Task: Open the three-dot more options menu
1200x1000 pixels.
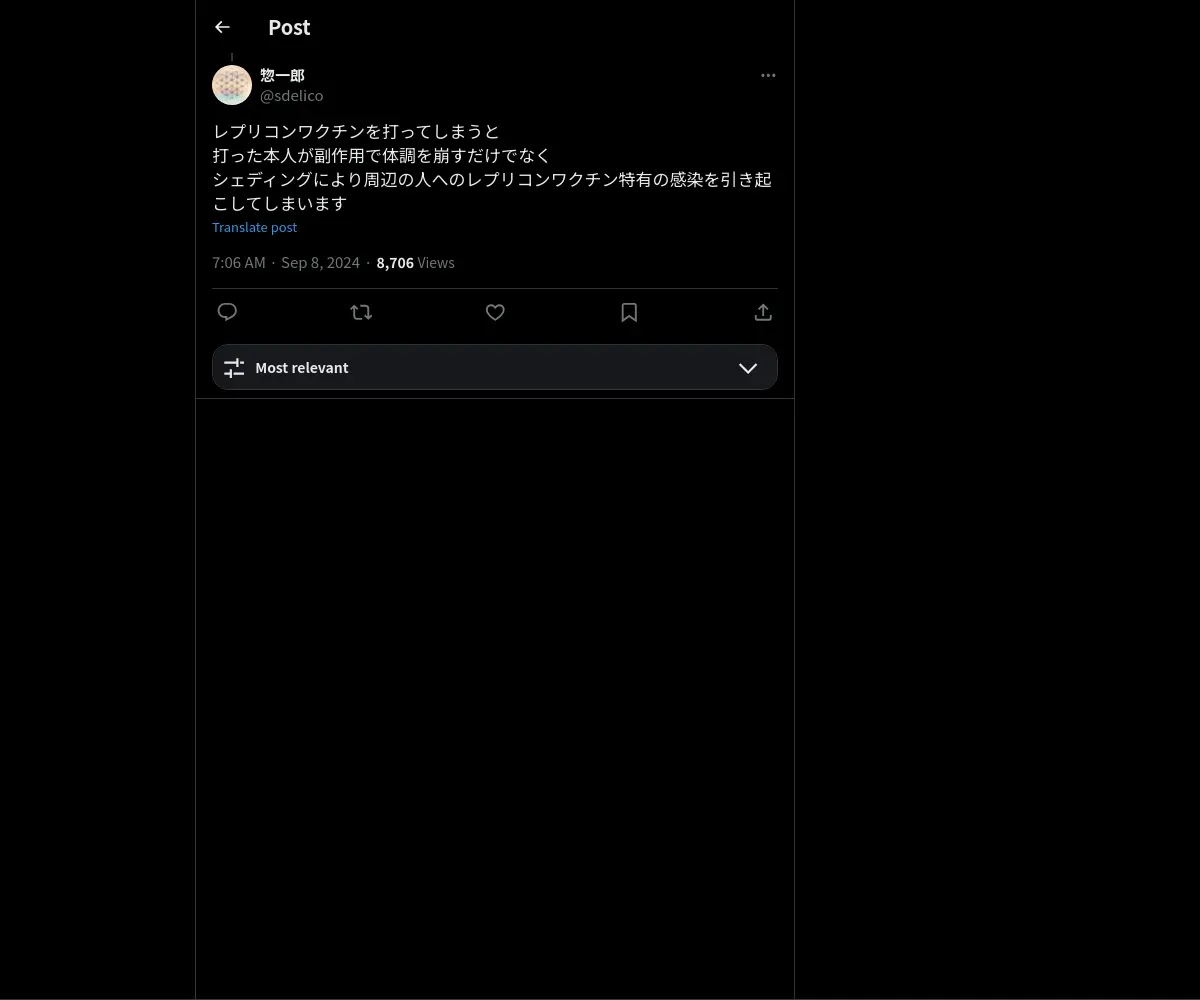Action: click(x=768, y=75)
